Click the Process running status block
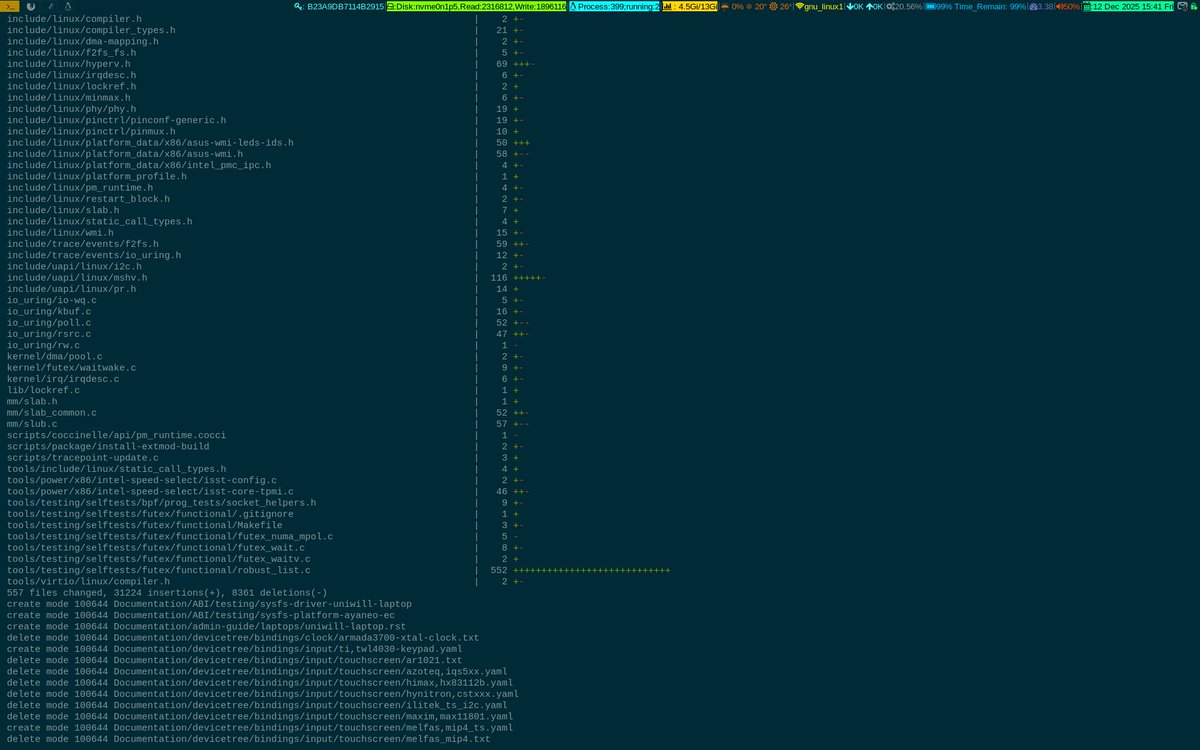 (x=615, y=6)
